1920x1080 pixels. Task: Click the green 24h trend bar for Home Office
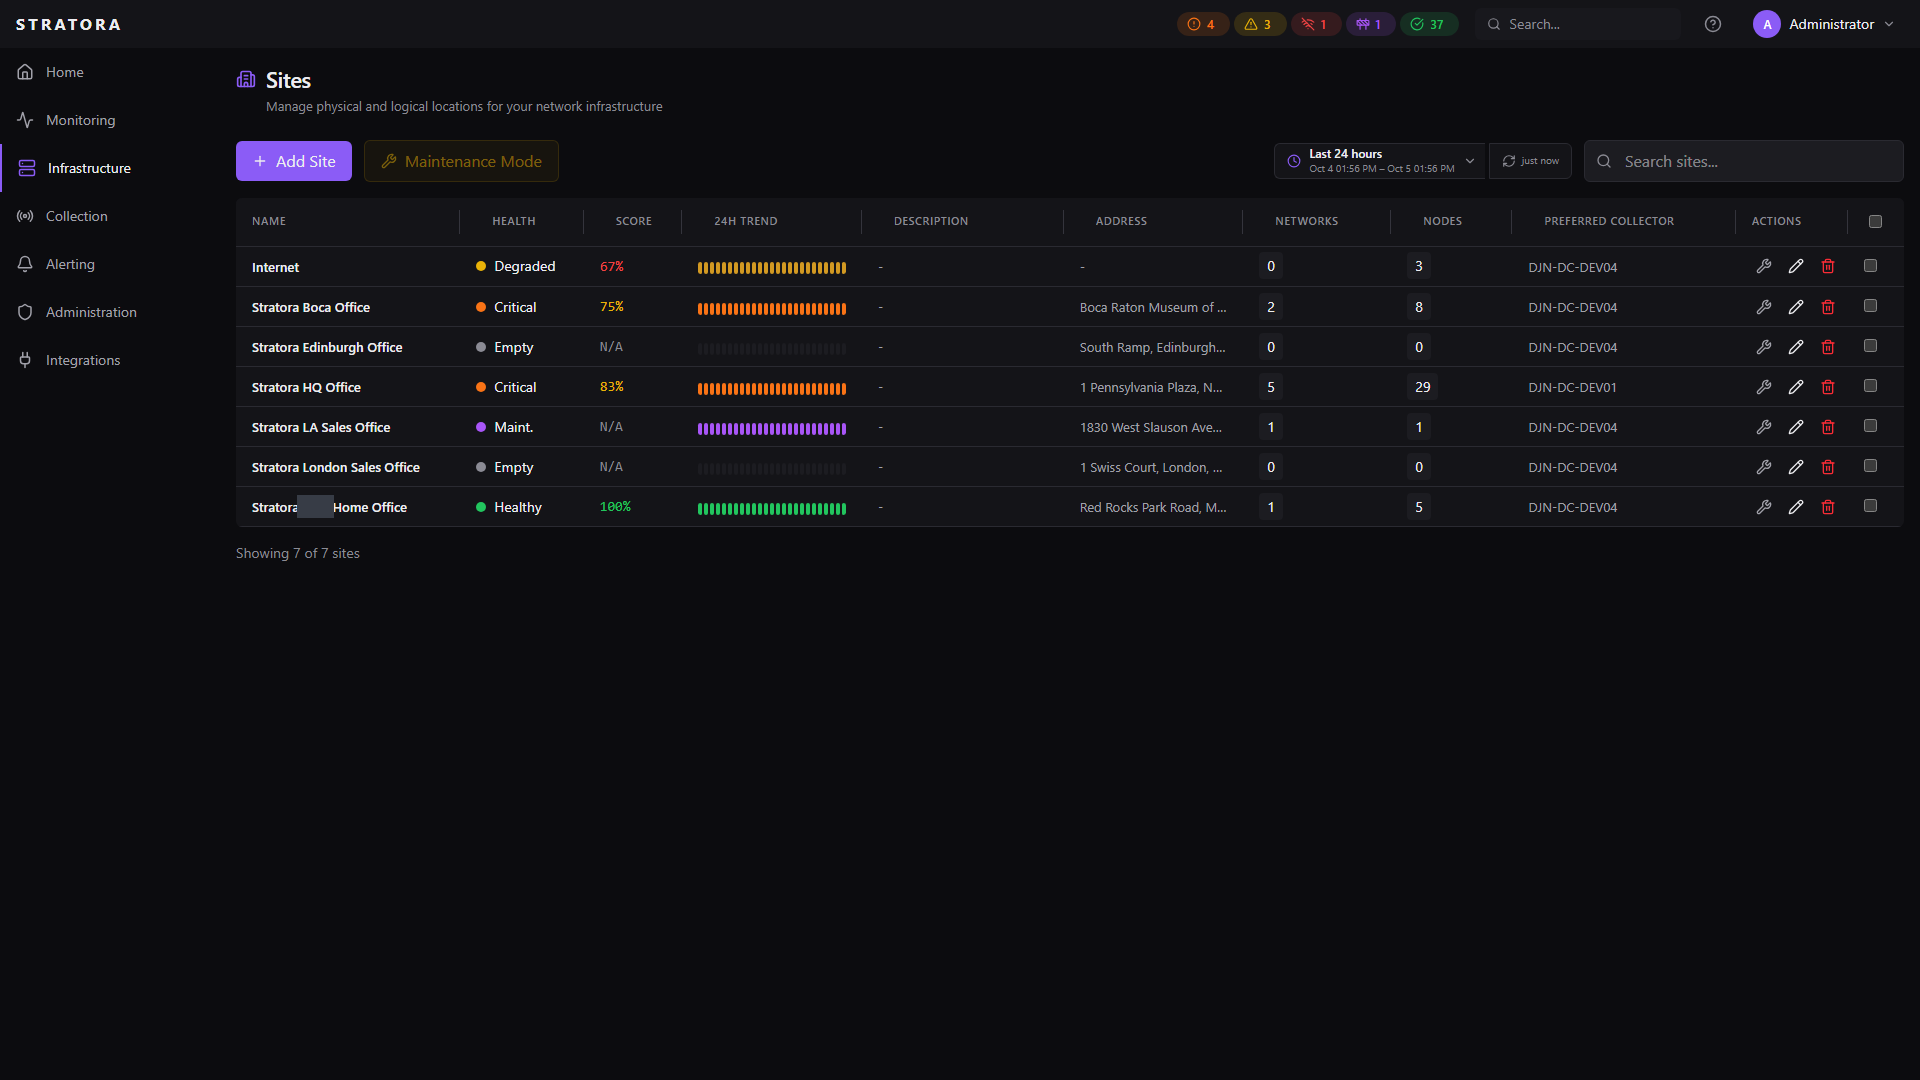[x=772, y=508]
